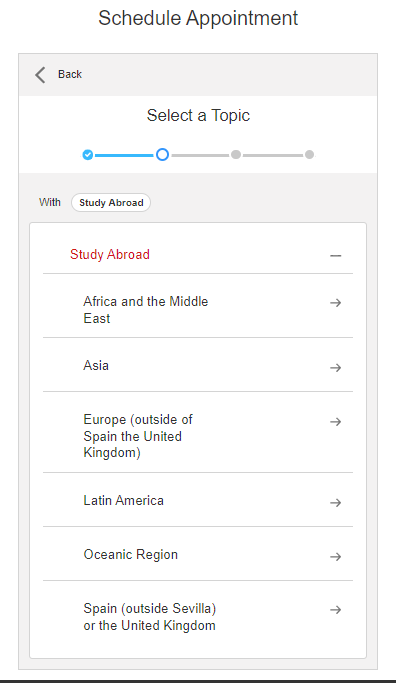Click arrow icon beside Europe topic
The width and height of the screenshot is (396, 683).
335,422
